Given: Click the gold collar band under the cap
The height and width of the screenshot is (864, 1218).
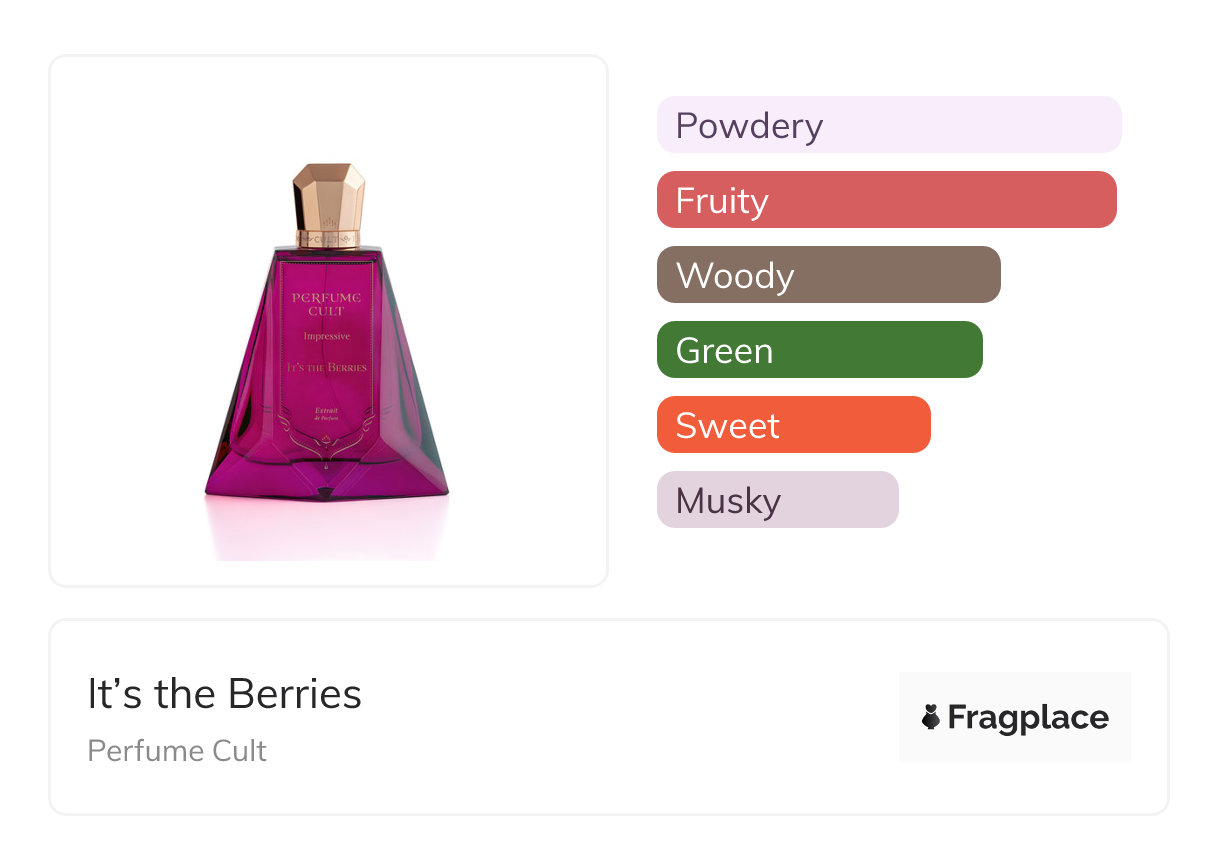Looking at the screenshot, I should click(328, 240).
